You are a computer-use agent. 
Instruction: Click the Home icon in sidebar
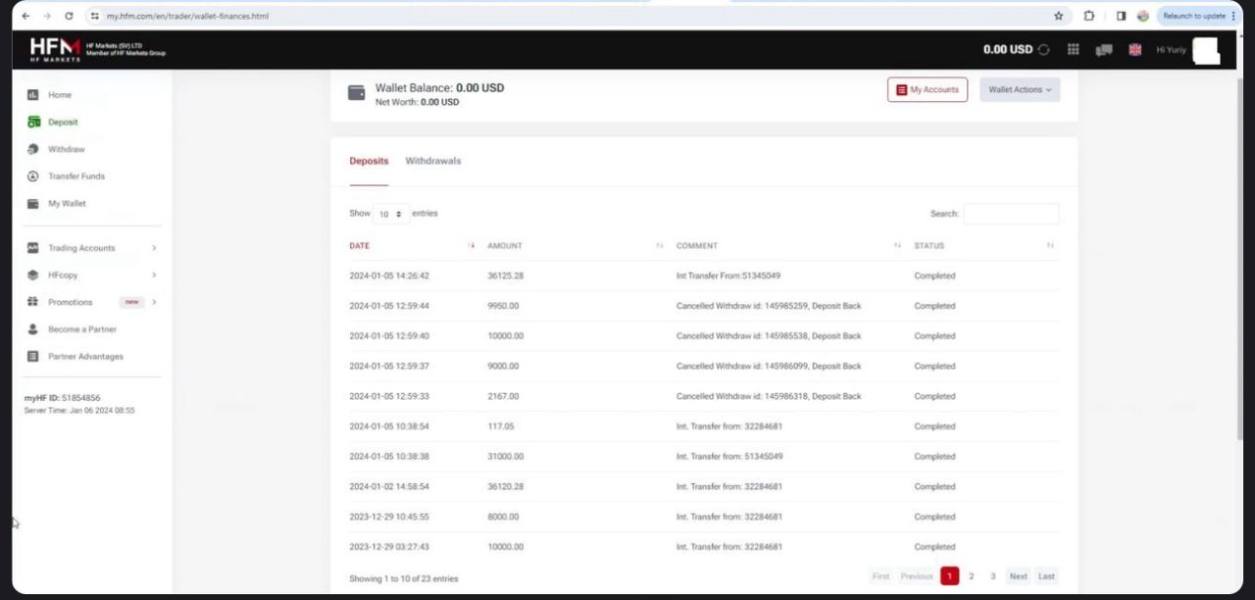pyautogui.click(x=32, y=95)
